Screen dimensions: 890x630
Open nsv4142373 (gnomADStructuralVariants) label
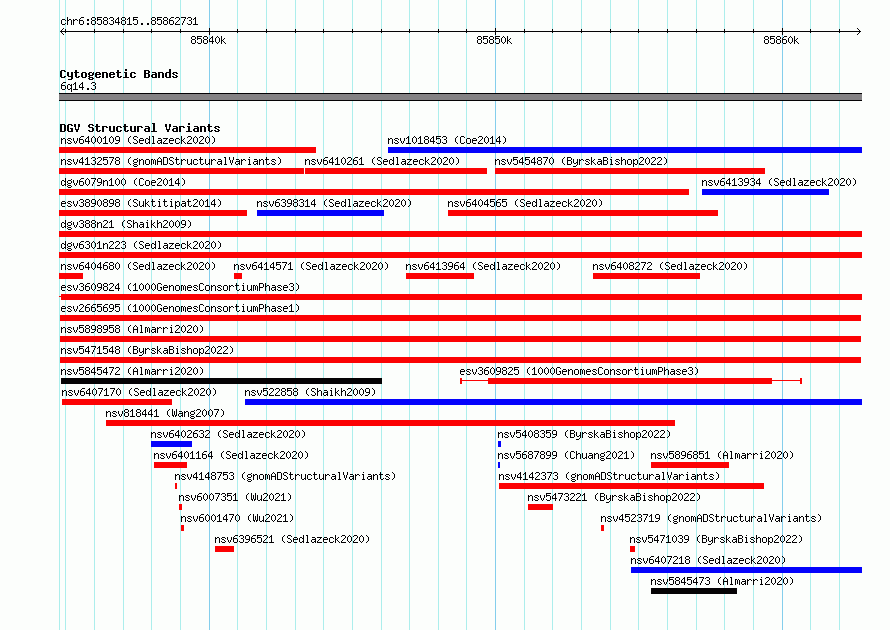(609, 476)
